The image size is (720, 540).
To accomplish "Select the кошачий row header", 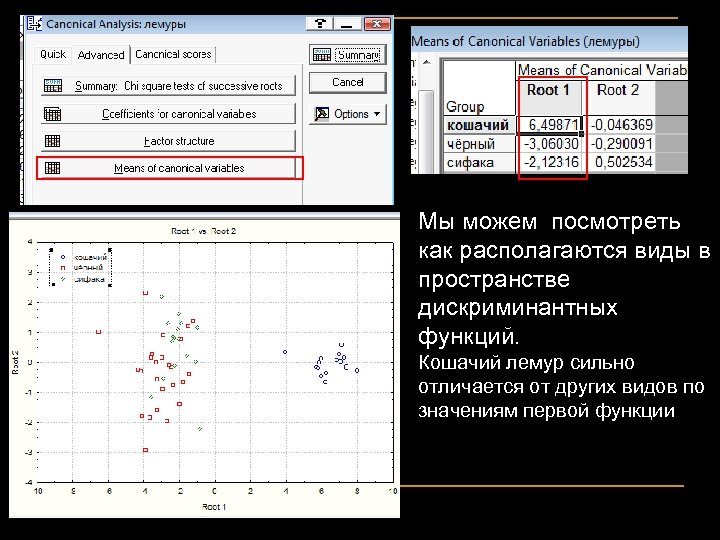I will (x=478, y=125).
